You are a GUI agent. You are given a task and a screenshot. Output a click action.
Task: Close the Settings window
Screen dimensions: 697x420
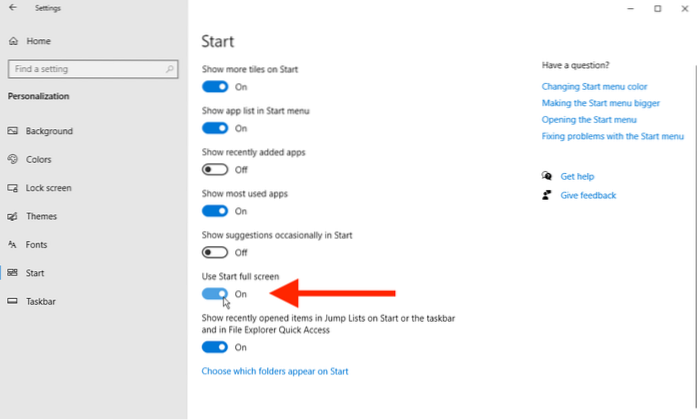click(685, 8)
